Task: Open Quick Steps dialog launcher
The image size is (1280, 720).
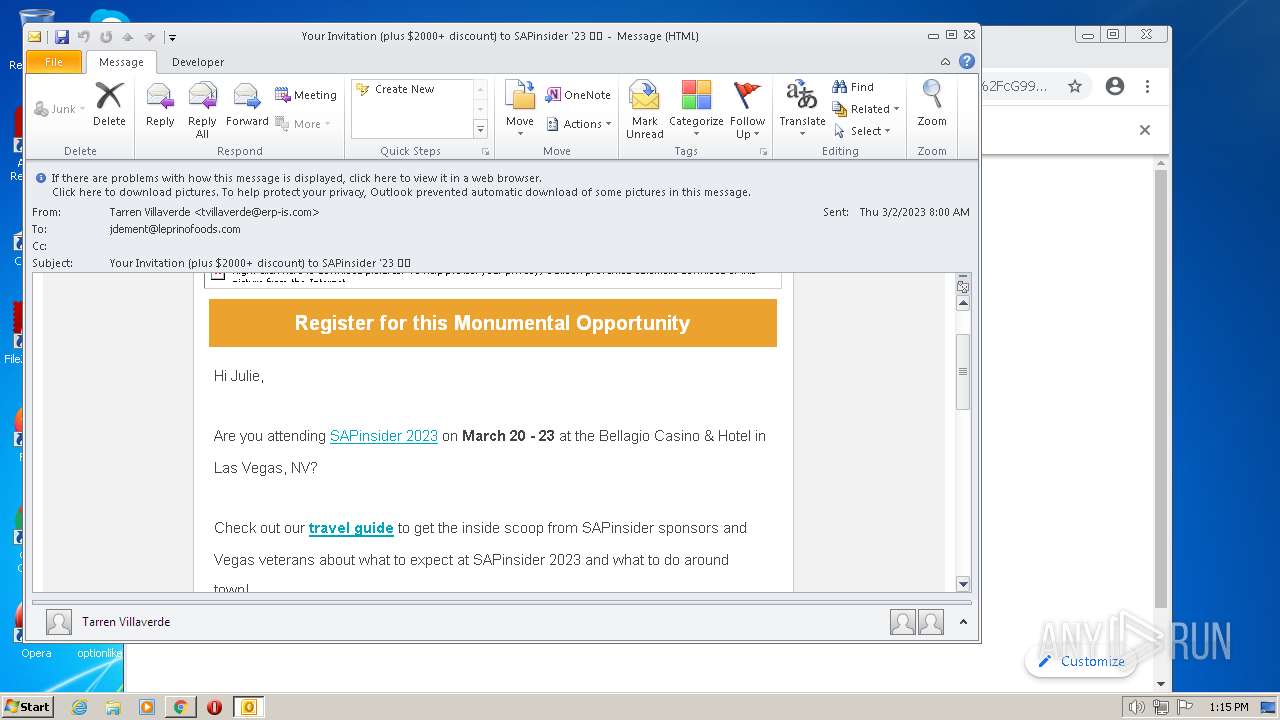Action: tap(486, 152)
